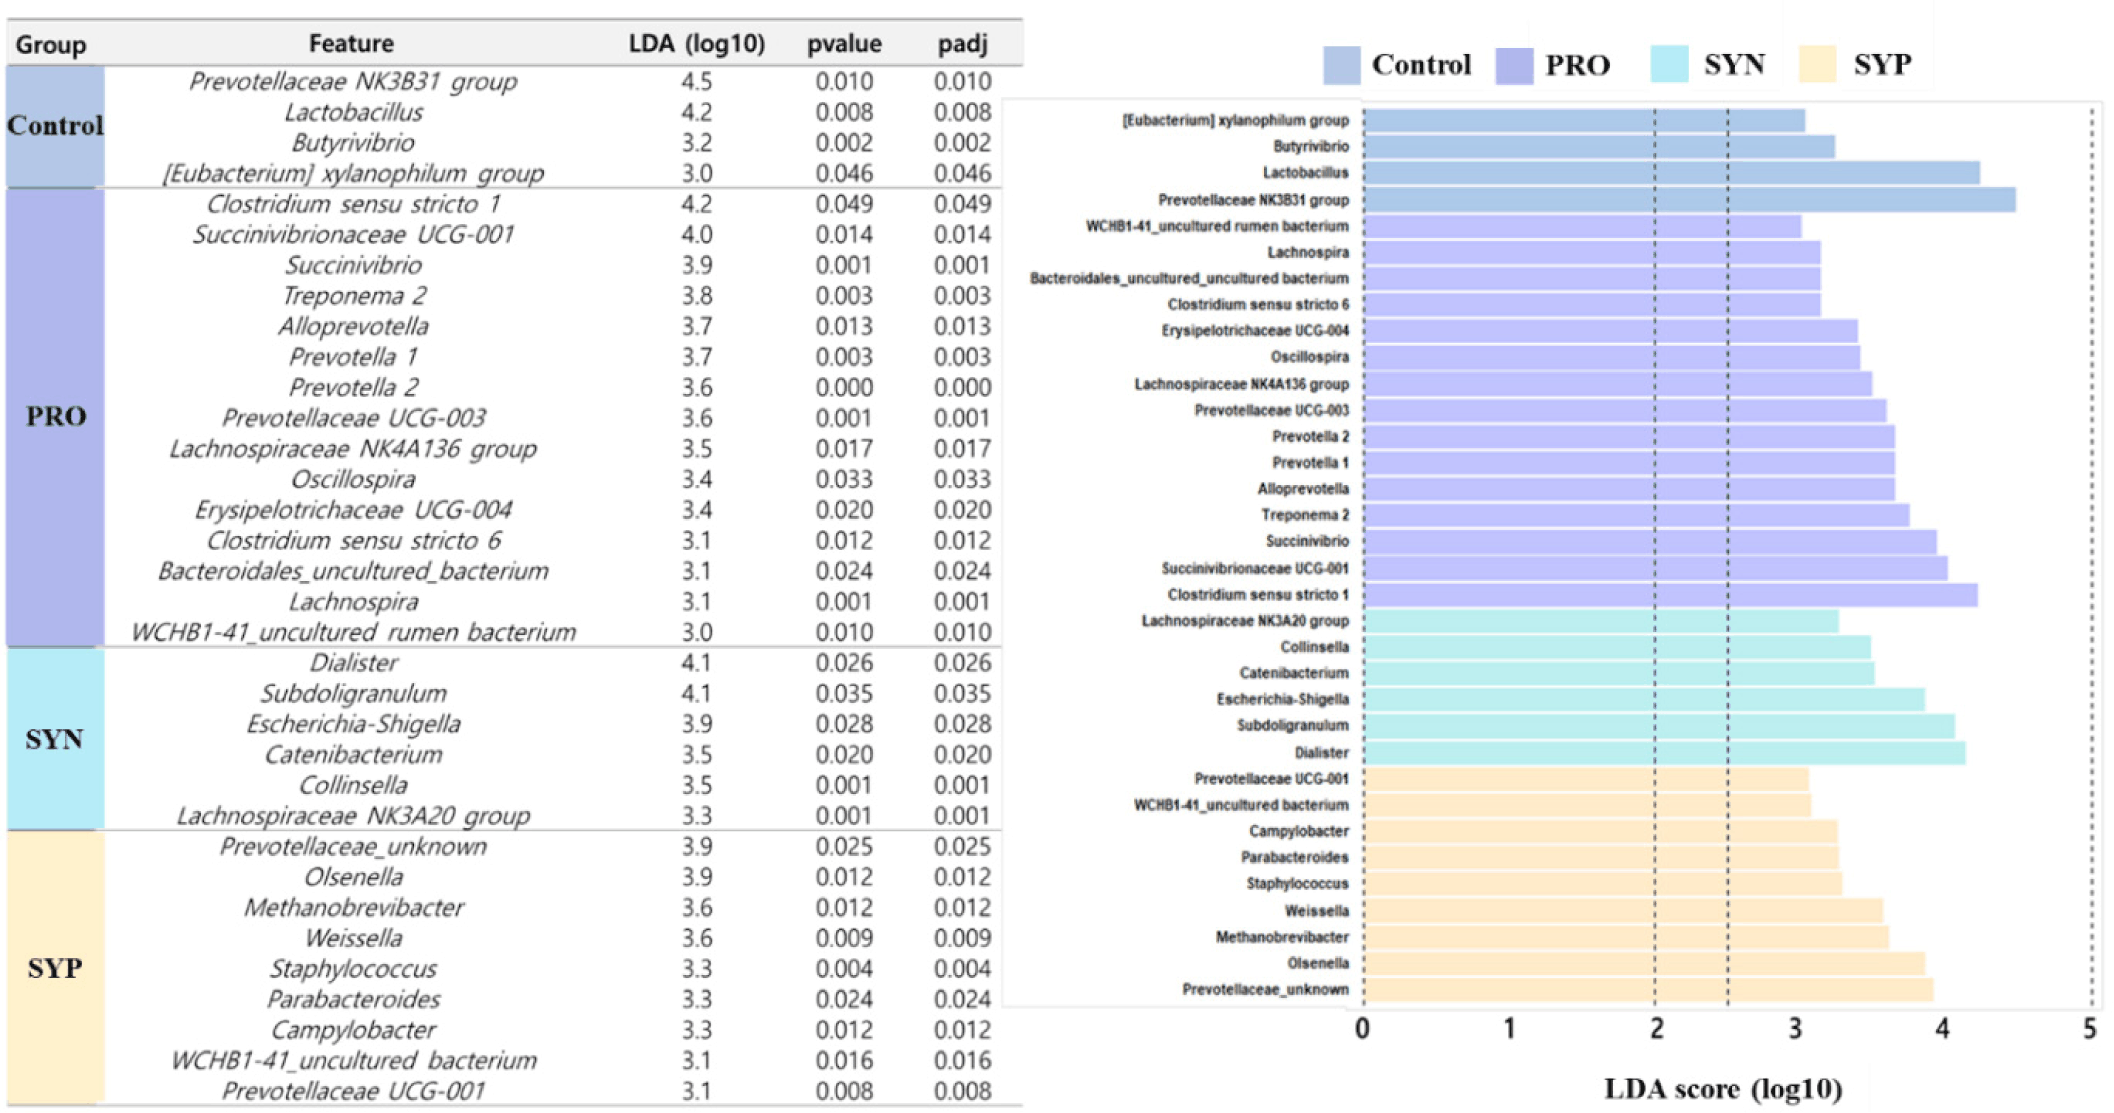Click the x-axis tick label 4
This screenshot has height=1113, width=2114.
click(x=1942, y=1028)
